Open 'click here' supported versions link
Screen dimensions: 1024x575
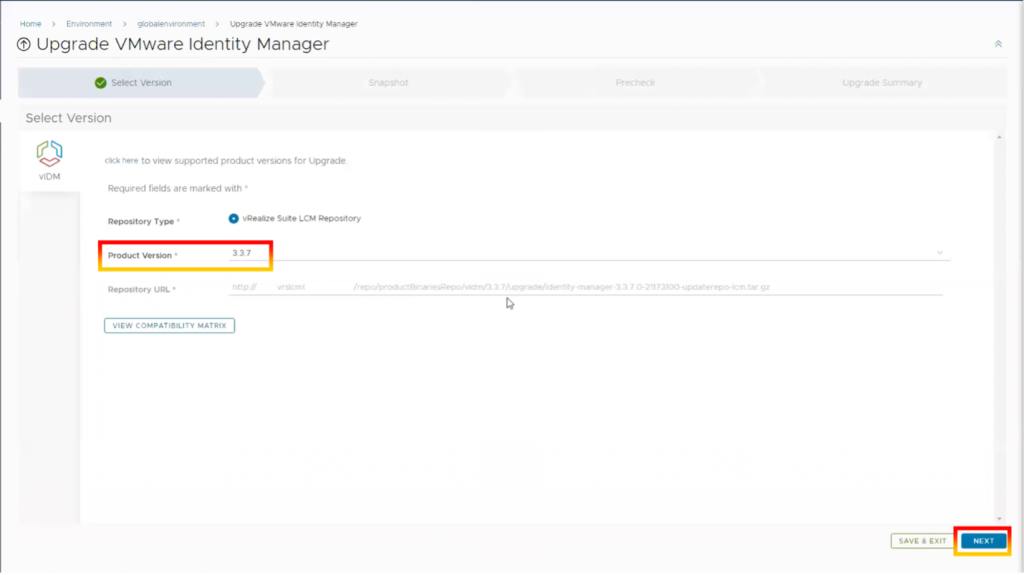[121, 161]
